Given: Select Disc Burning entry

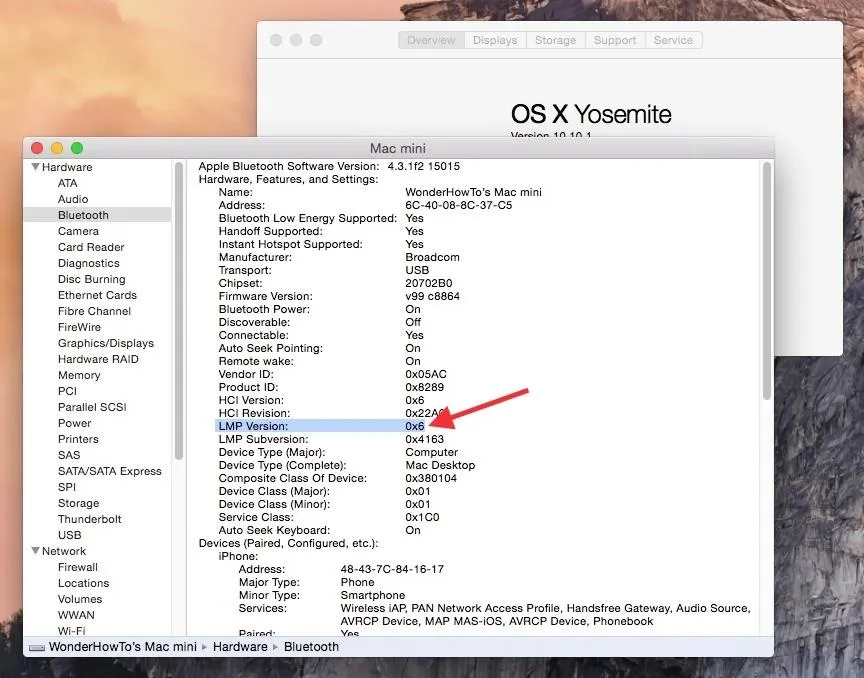Looking at the screenshot, I should pyautogui.click(x=91, y=279).
